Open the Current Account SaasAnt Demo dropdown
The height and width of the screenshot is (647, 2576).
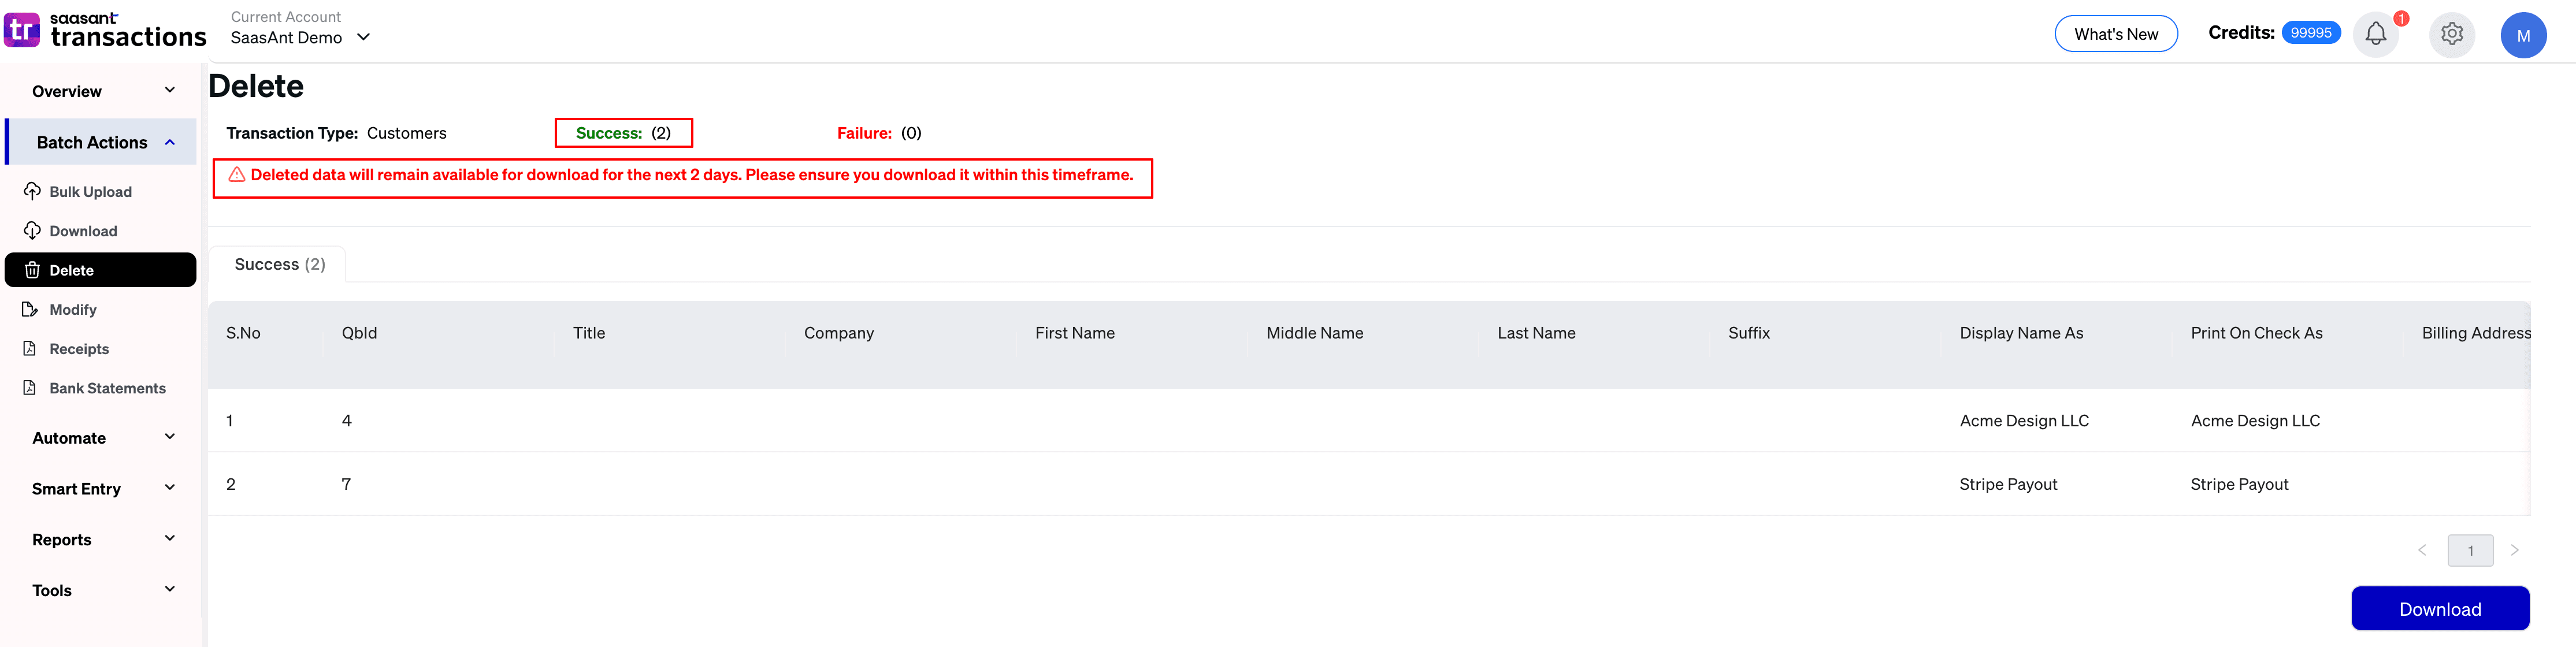[x=300, y=37]
